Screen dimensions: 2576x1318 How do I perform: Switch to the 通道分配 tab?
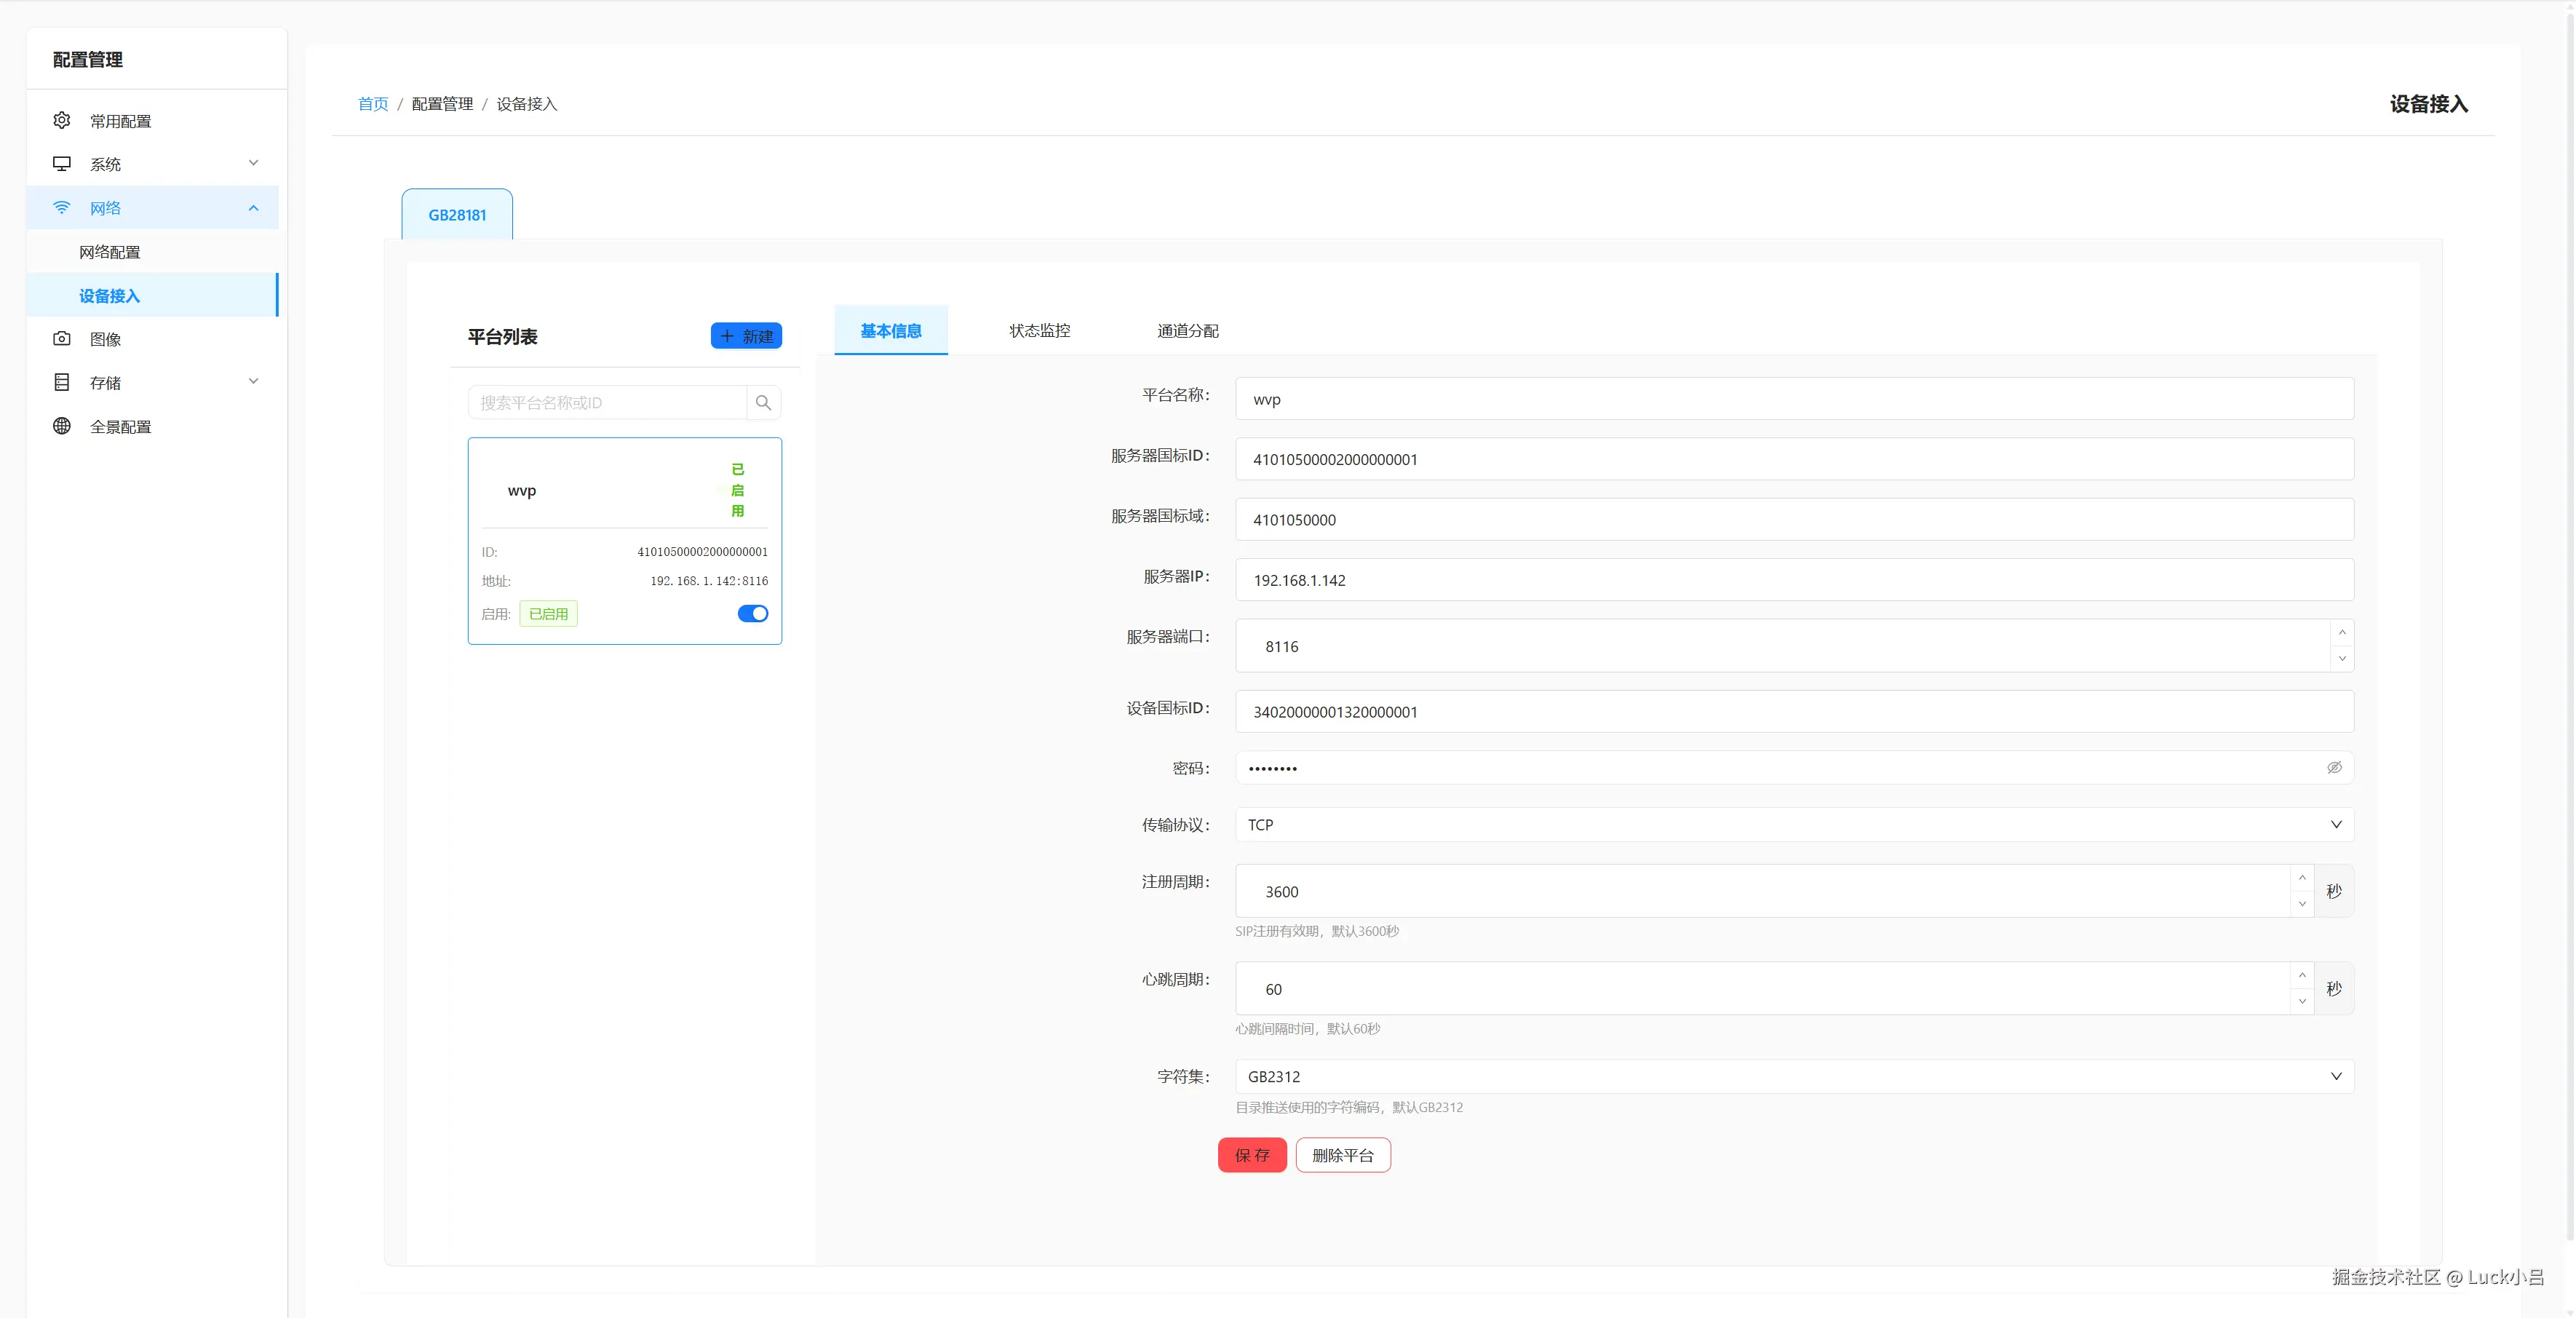click(1187, 330)
